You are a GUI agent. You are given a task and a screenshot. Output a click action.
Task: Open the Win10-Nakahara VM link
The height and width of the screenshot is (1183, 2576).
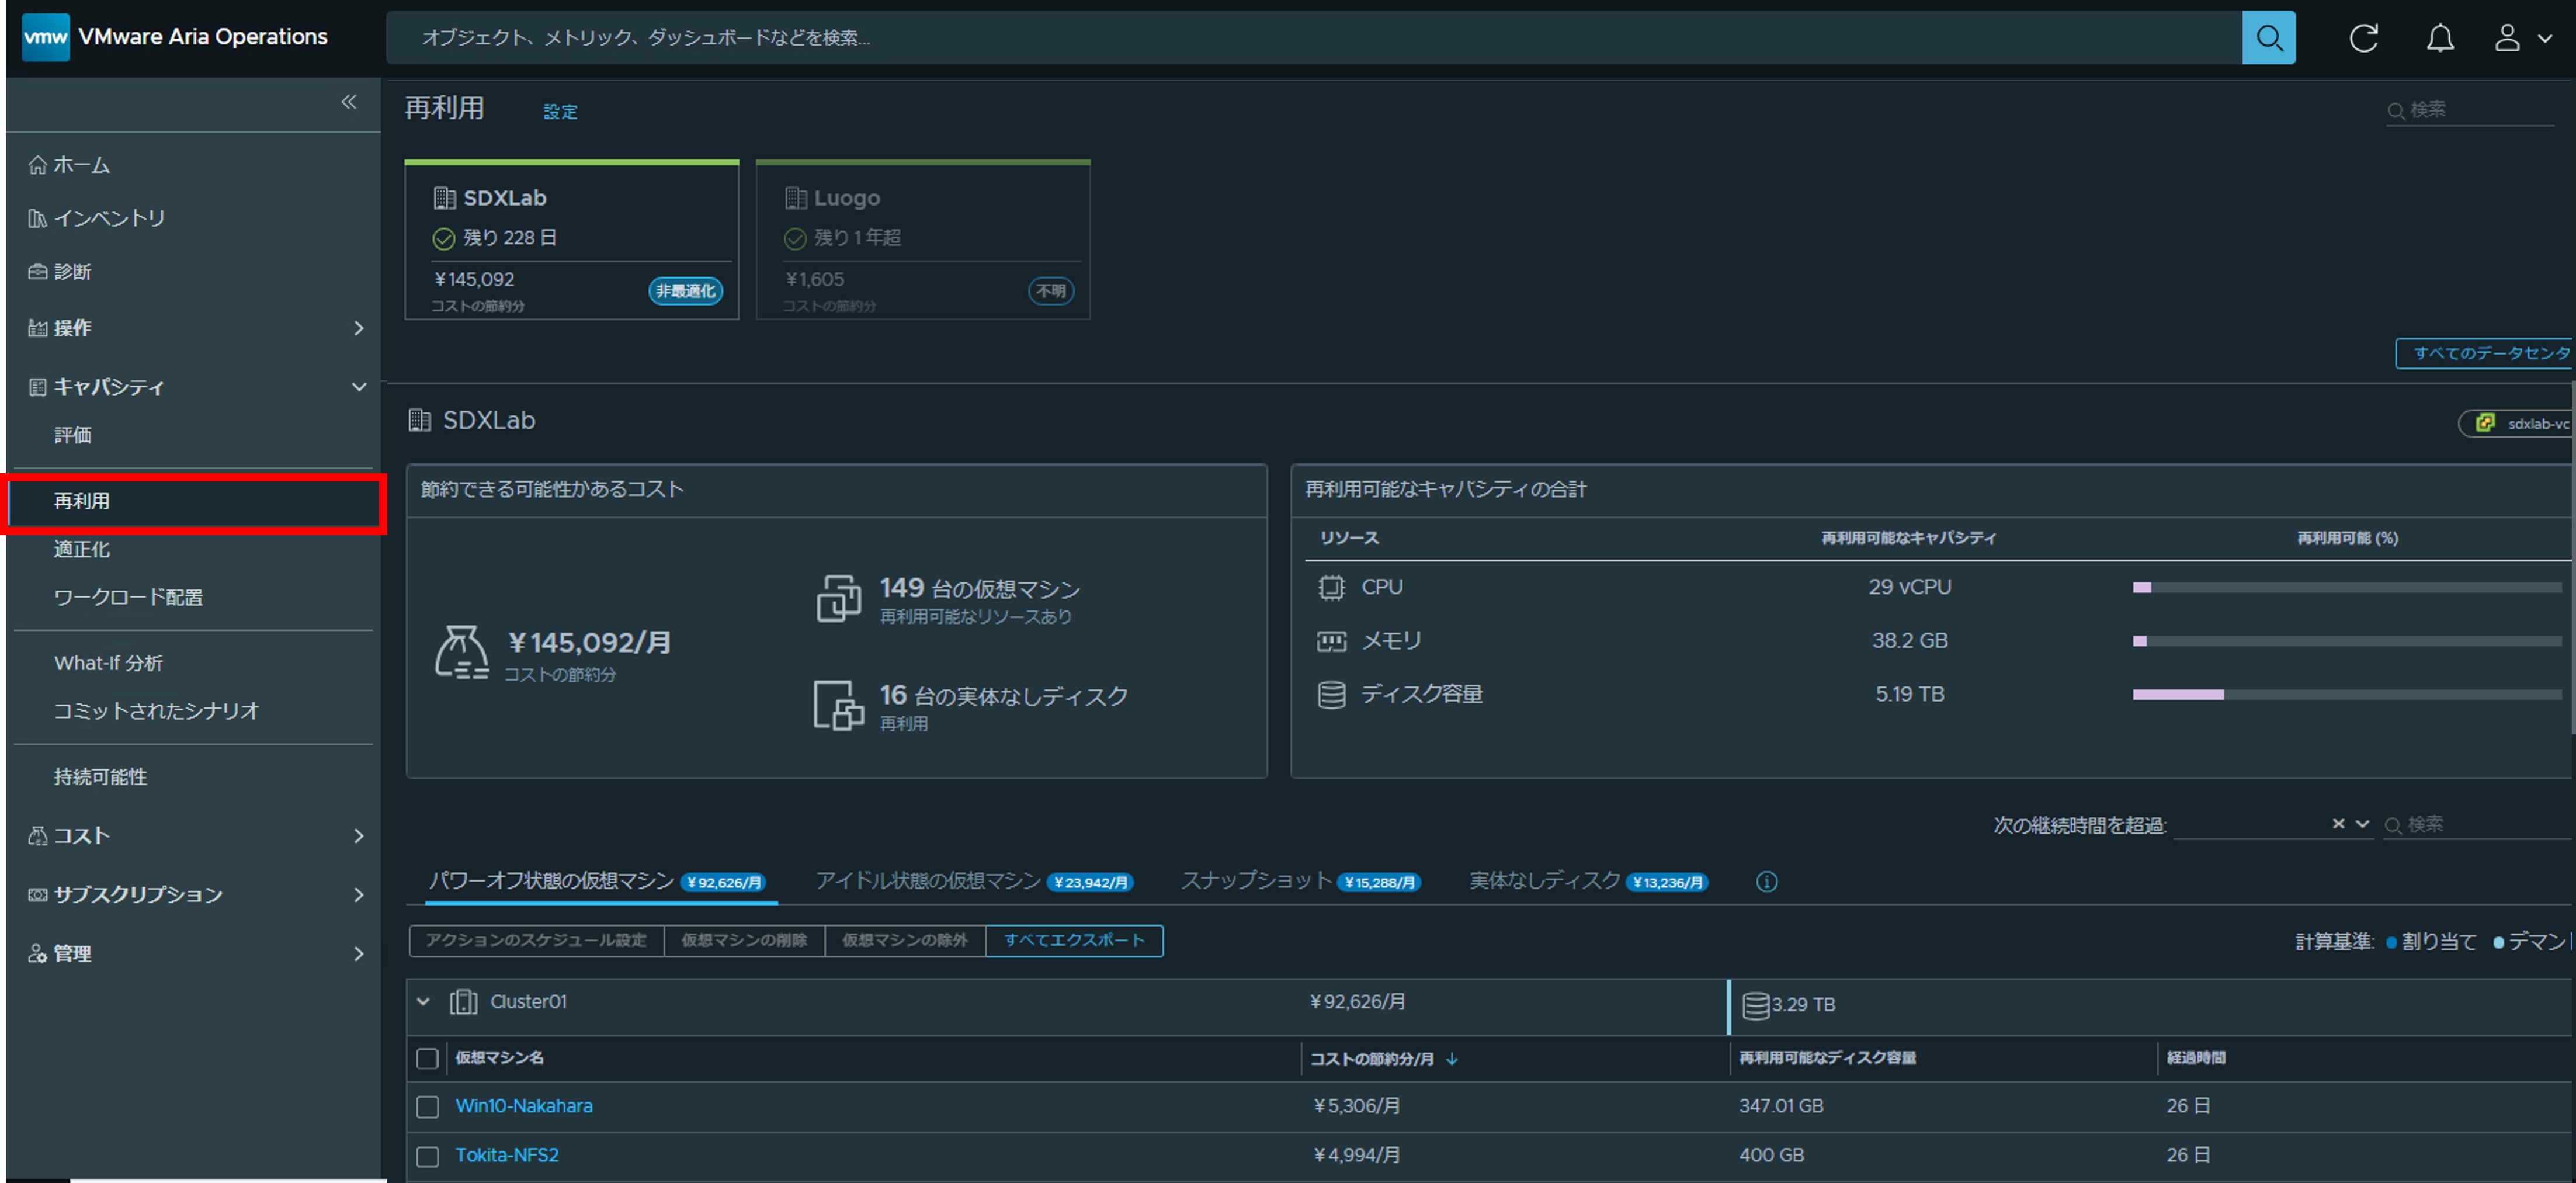pyautogui.click(x=524, y=1106)
